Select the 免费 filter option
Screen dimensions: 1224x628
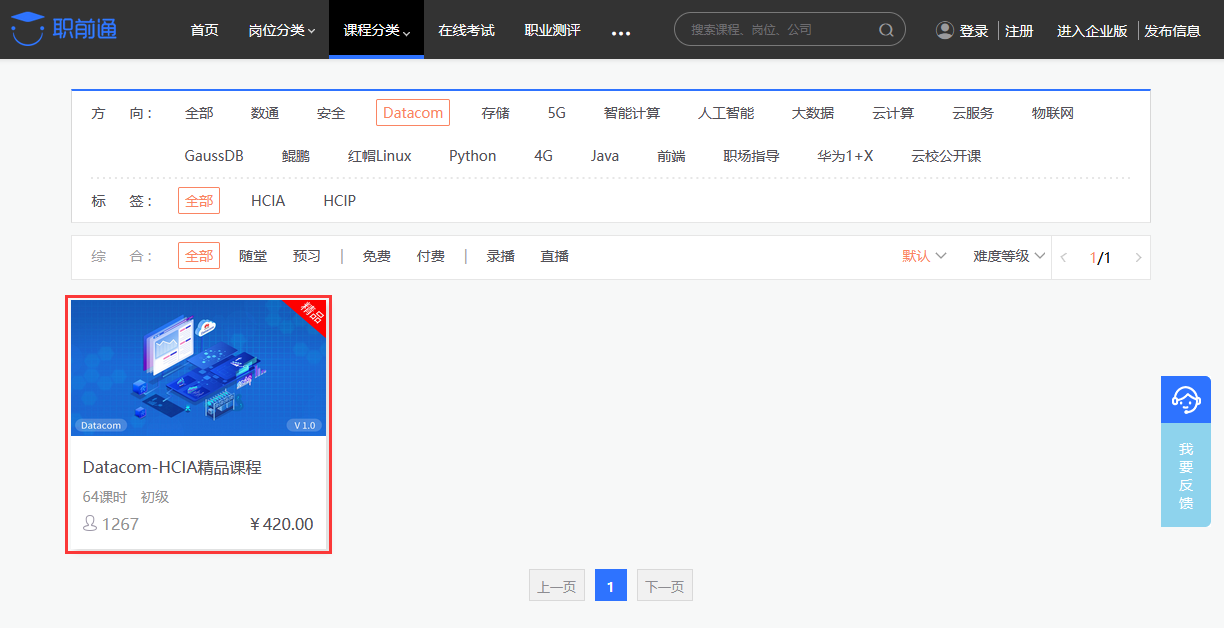[x=376, y=256]
